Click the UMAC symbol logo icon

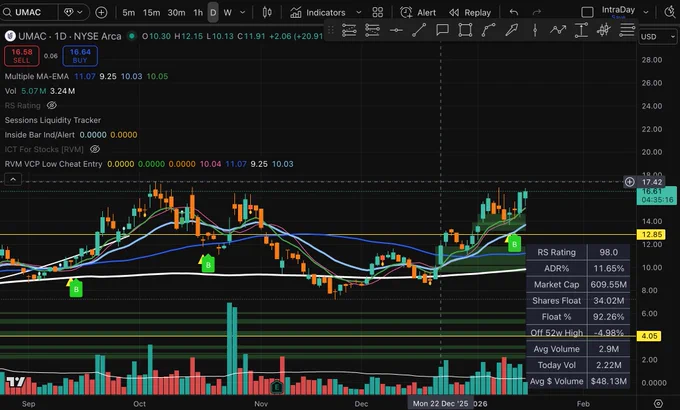coord(10,36)
